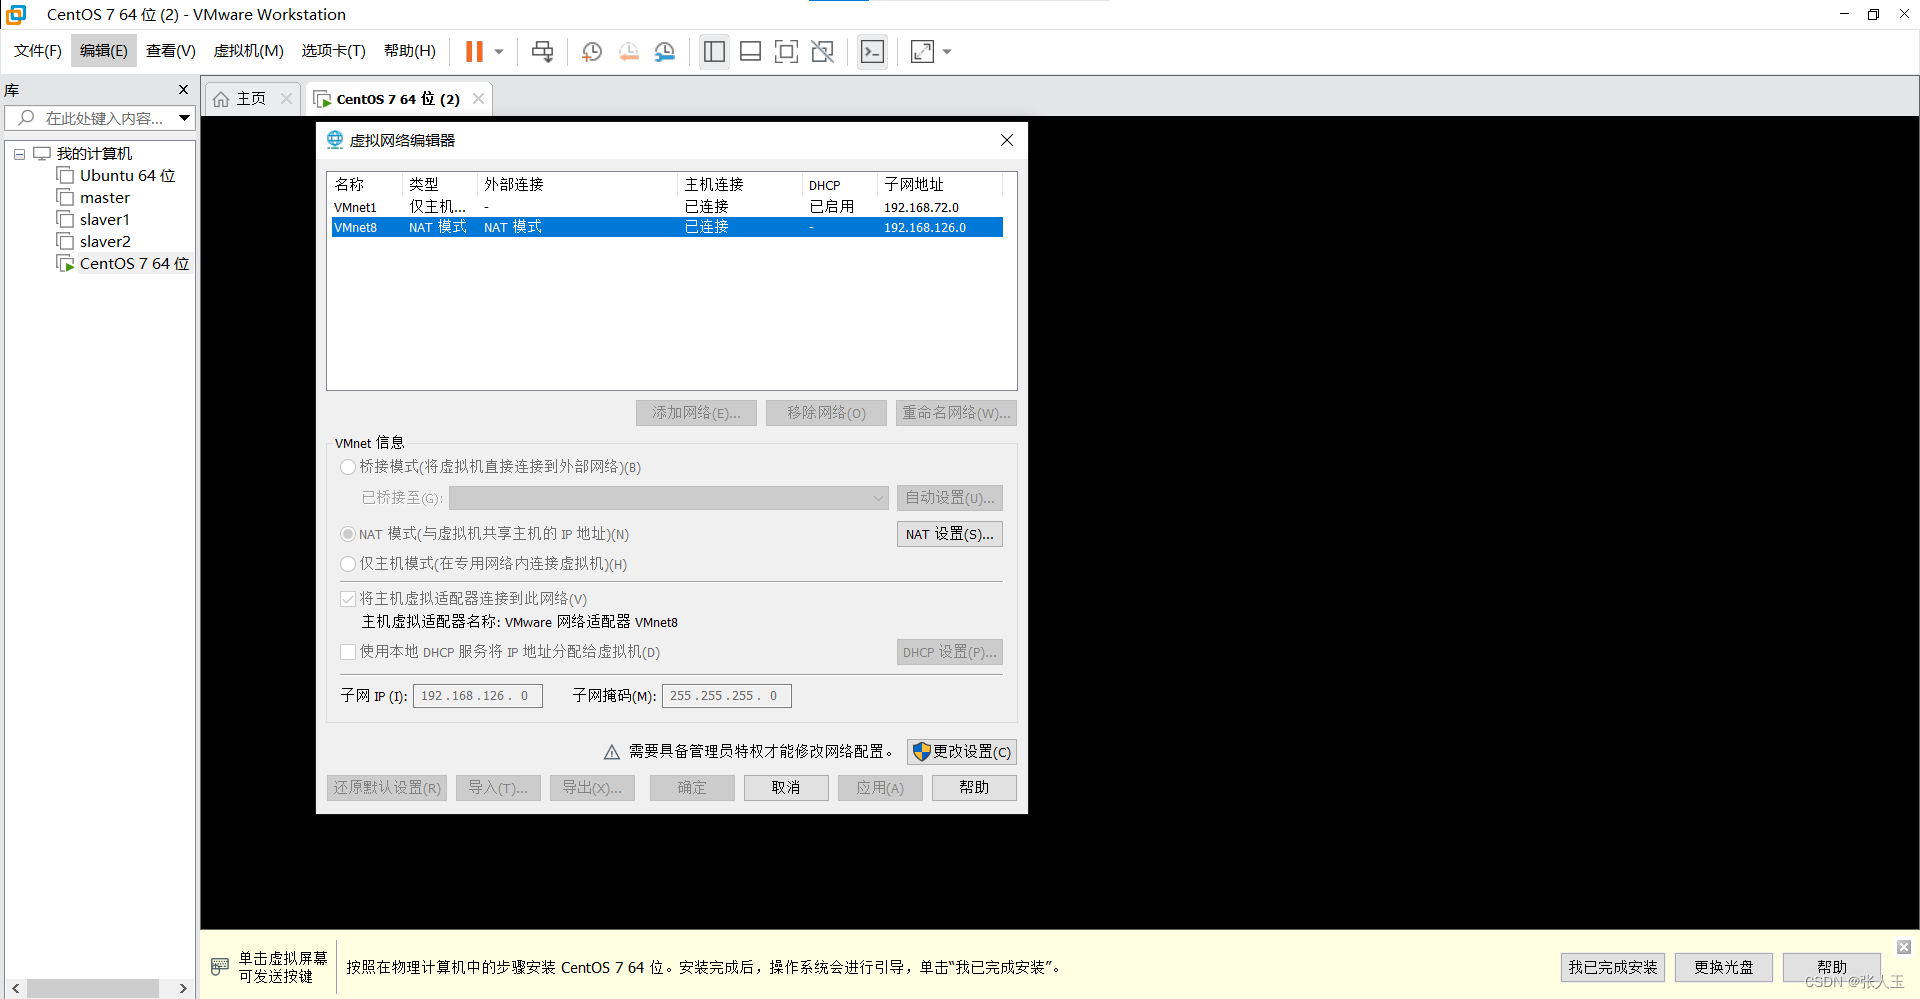Click the revert to snapshot icon

[x=629, y=51]
